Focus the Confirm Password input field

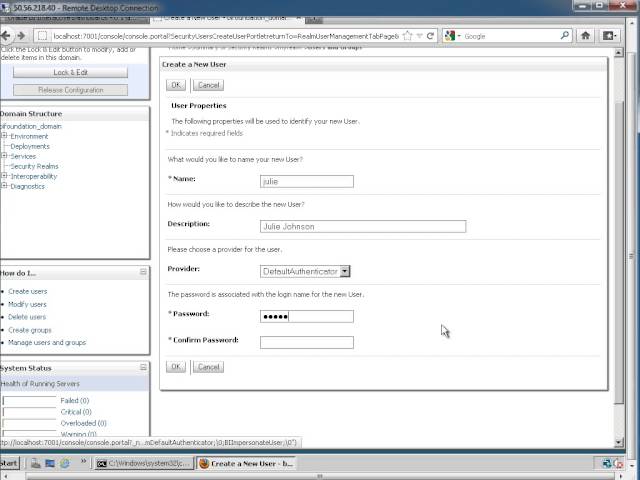click(x=307, y=342)
